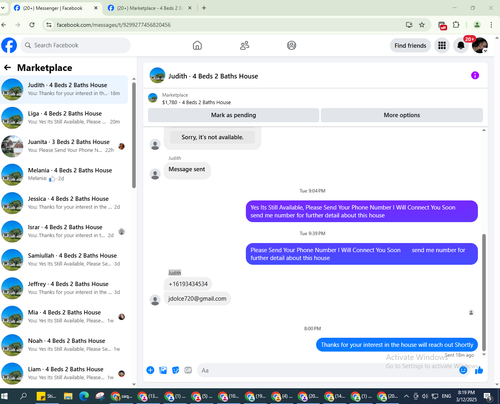Open the Friends icon in top navigation
Screen dimensions: 500x404
(244, 45)
